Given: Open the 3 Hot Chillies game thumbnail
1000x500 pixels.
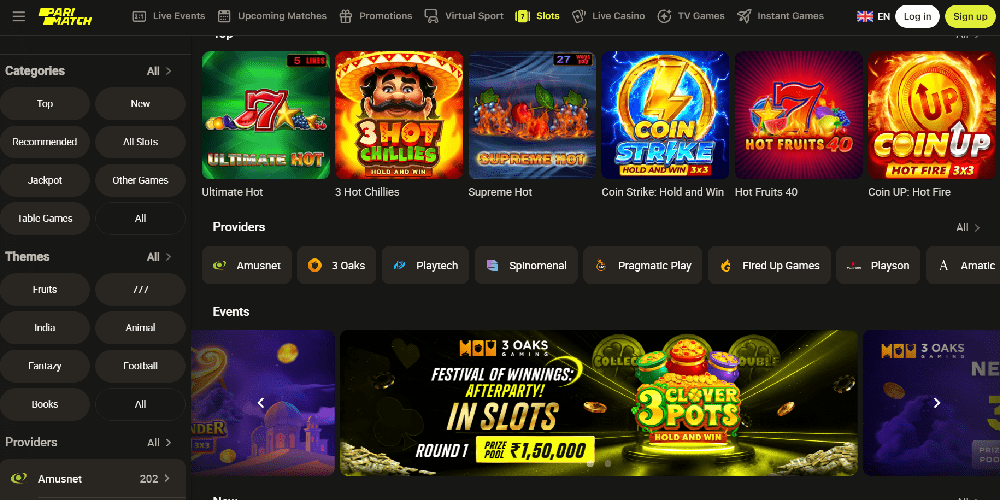Looking at the screenshot, I should [x=399, y=115].
